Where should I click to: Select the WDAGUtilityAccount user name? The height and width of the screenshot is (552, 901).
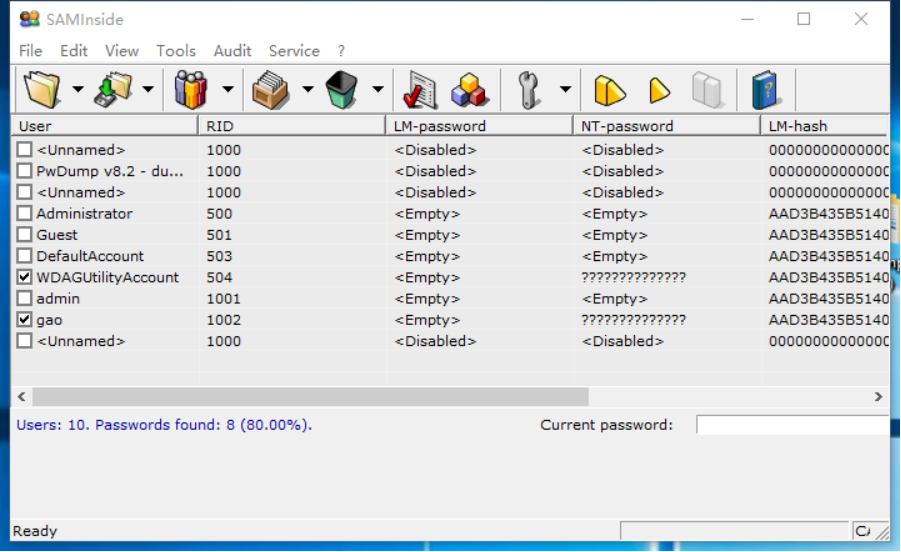pyautogui.click(x=107, y=277)
